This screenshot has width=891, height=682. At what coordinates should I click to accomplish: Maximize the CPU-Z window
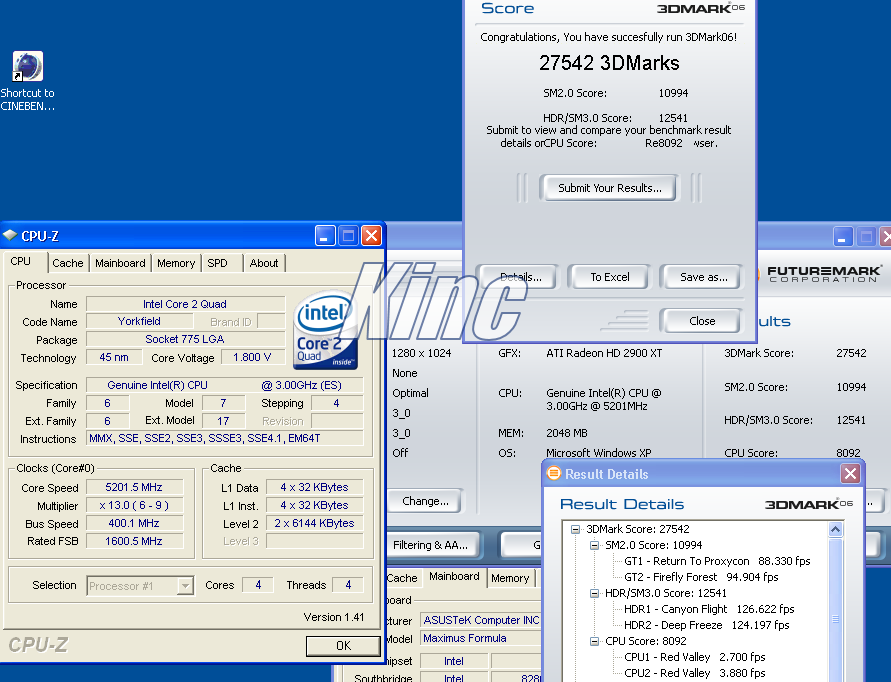tap(348, 236)
